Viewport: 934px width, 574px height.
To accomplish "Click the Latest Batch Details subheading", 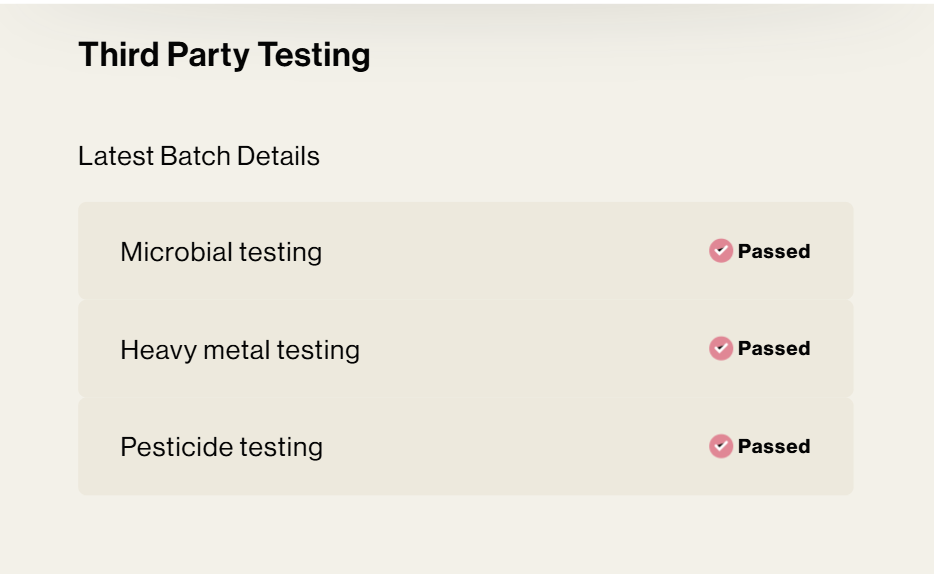I will point(199,156).
